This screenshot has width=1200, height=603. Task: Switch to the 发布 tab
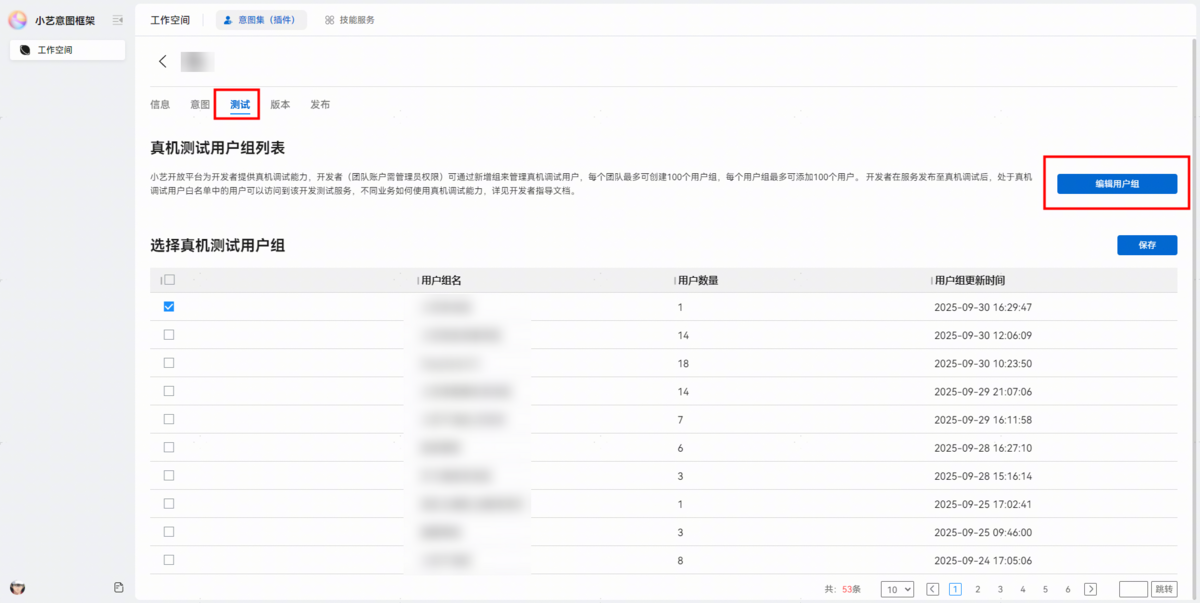(320, 104)
